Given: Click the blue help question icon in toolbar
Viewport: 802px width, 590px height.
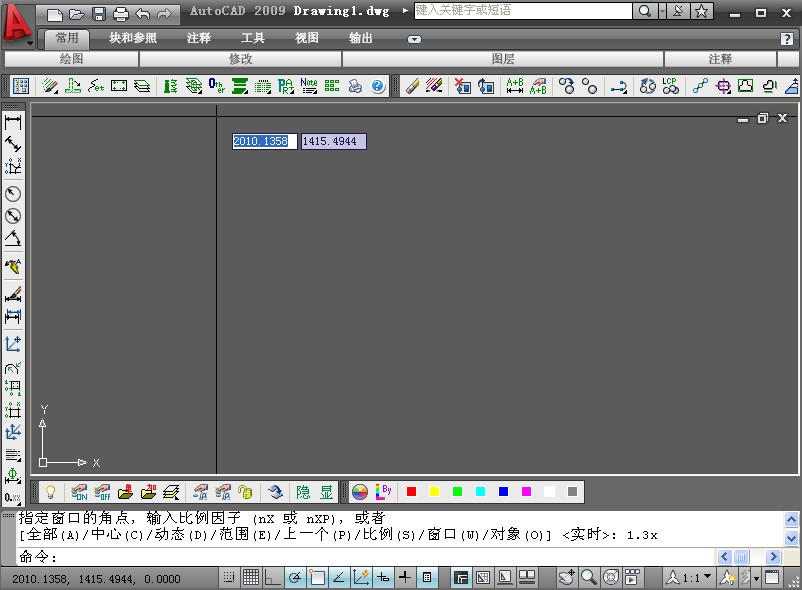Looking at the screenshot, I should (x=377, y=86).
